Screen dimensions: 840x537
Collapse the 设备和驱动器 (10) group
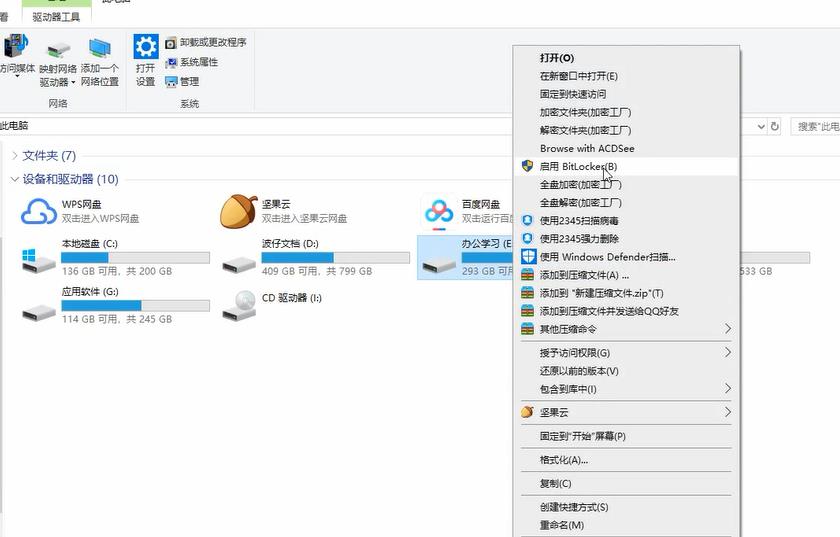tap(15, 179)
